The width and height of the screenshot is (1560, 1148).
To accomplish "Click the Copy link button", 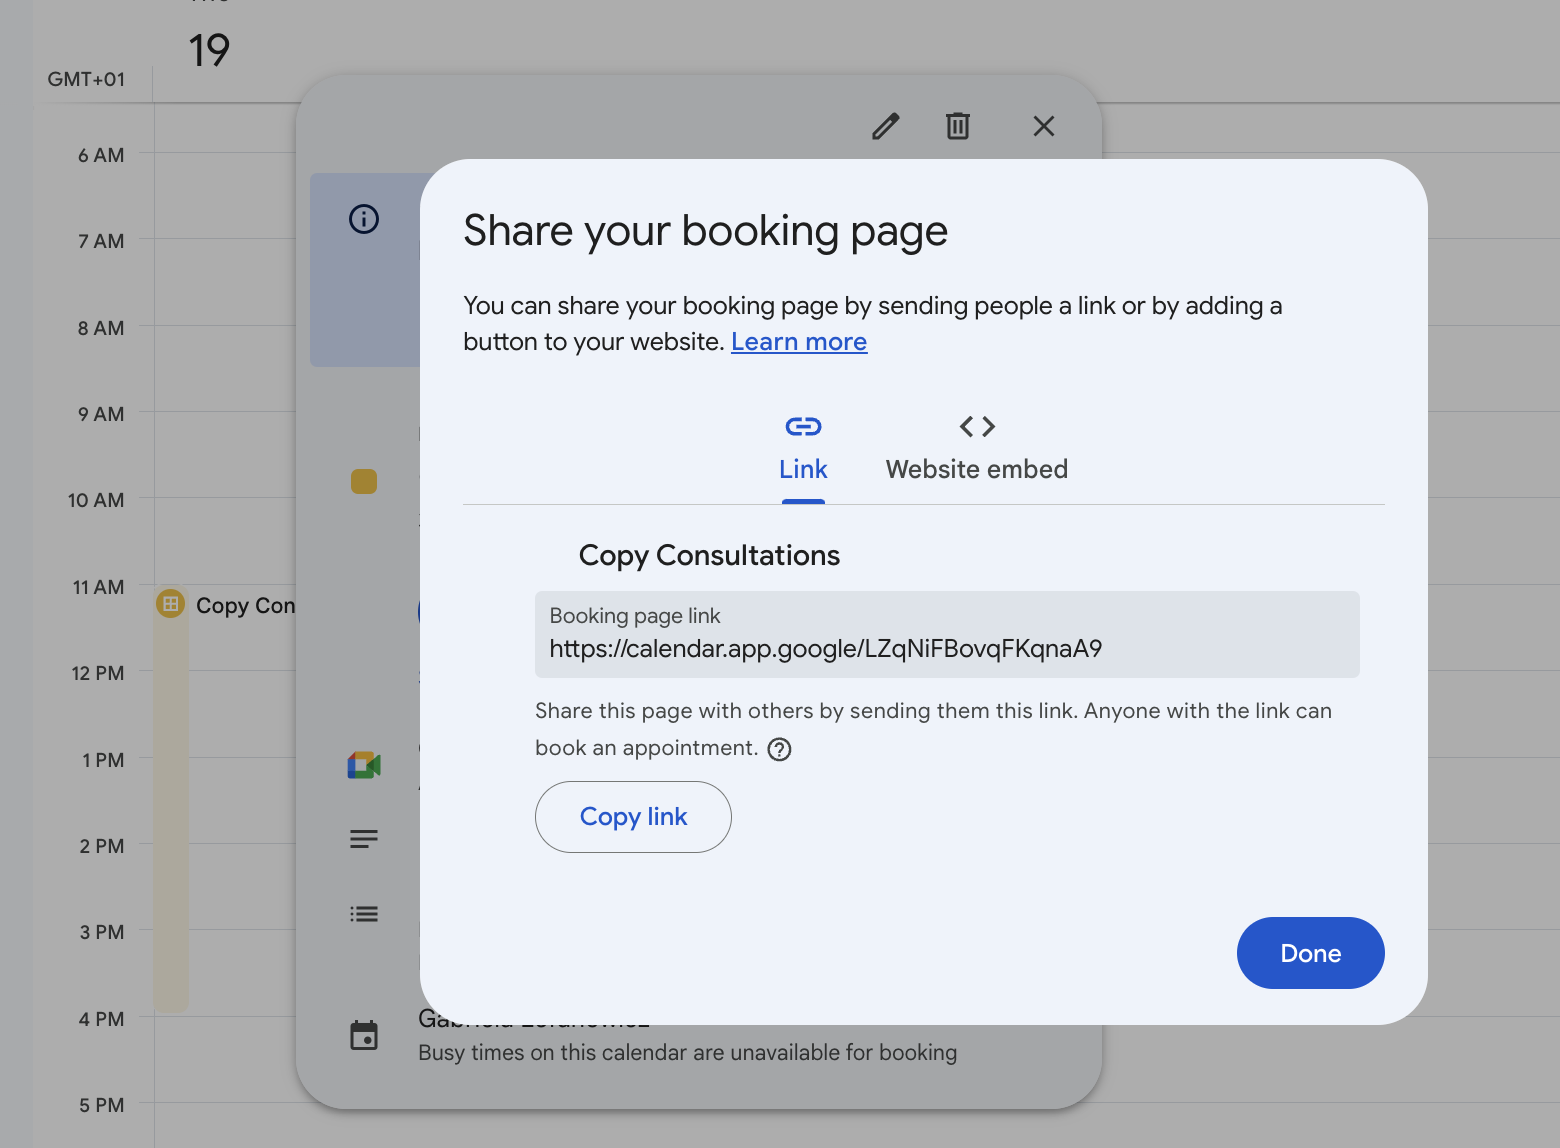I will pyautogui.click(x=632, y=817).
